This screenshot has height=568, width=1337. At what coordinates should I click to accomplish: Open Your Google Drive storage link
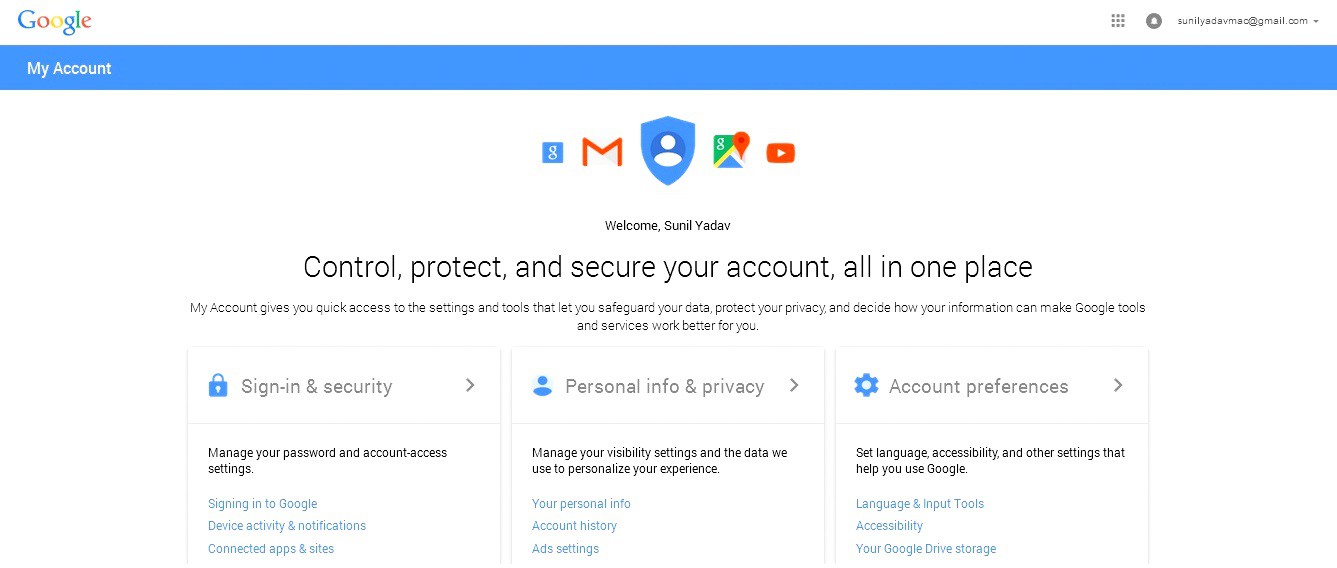pyautogui.click(x=926, y=549)
